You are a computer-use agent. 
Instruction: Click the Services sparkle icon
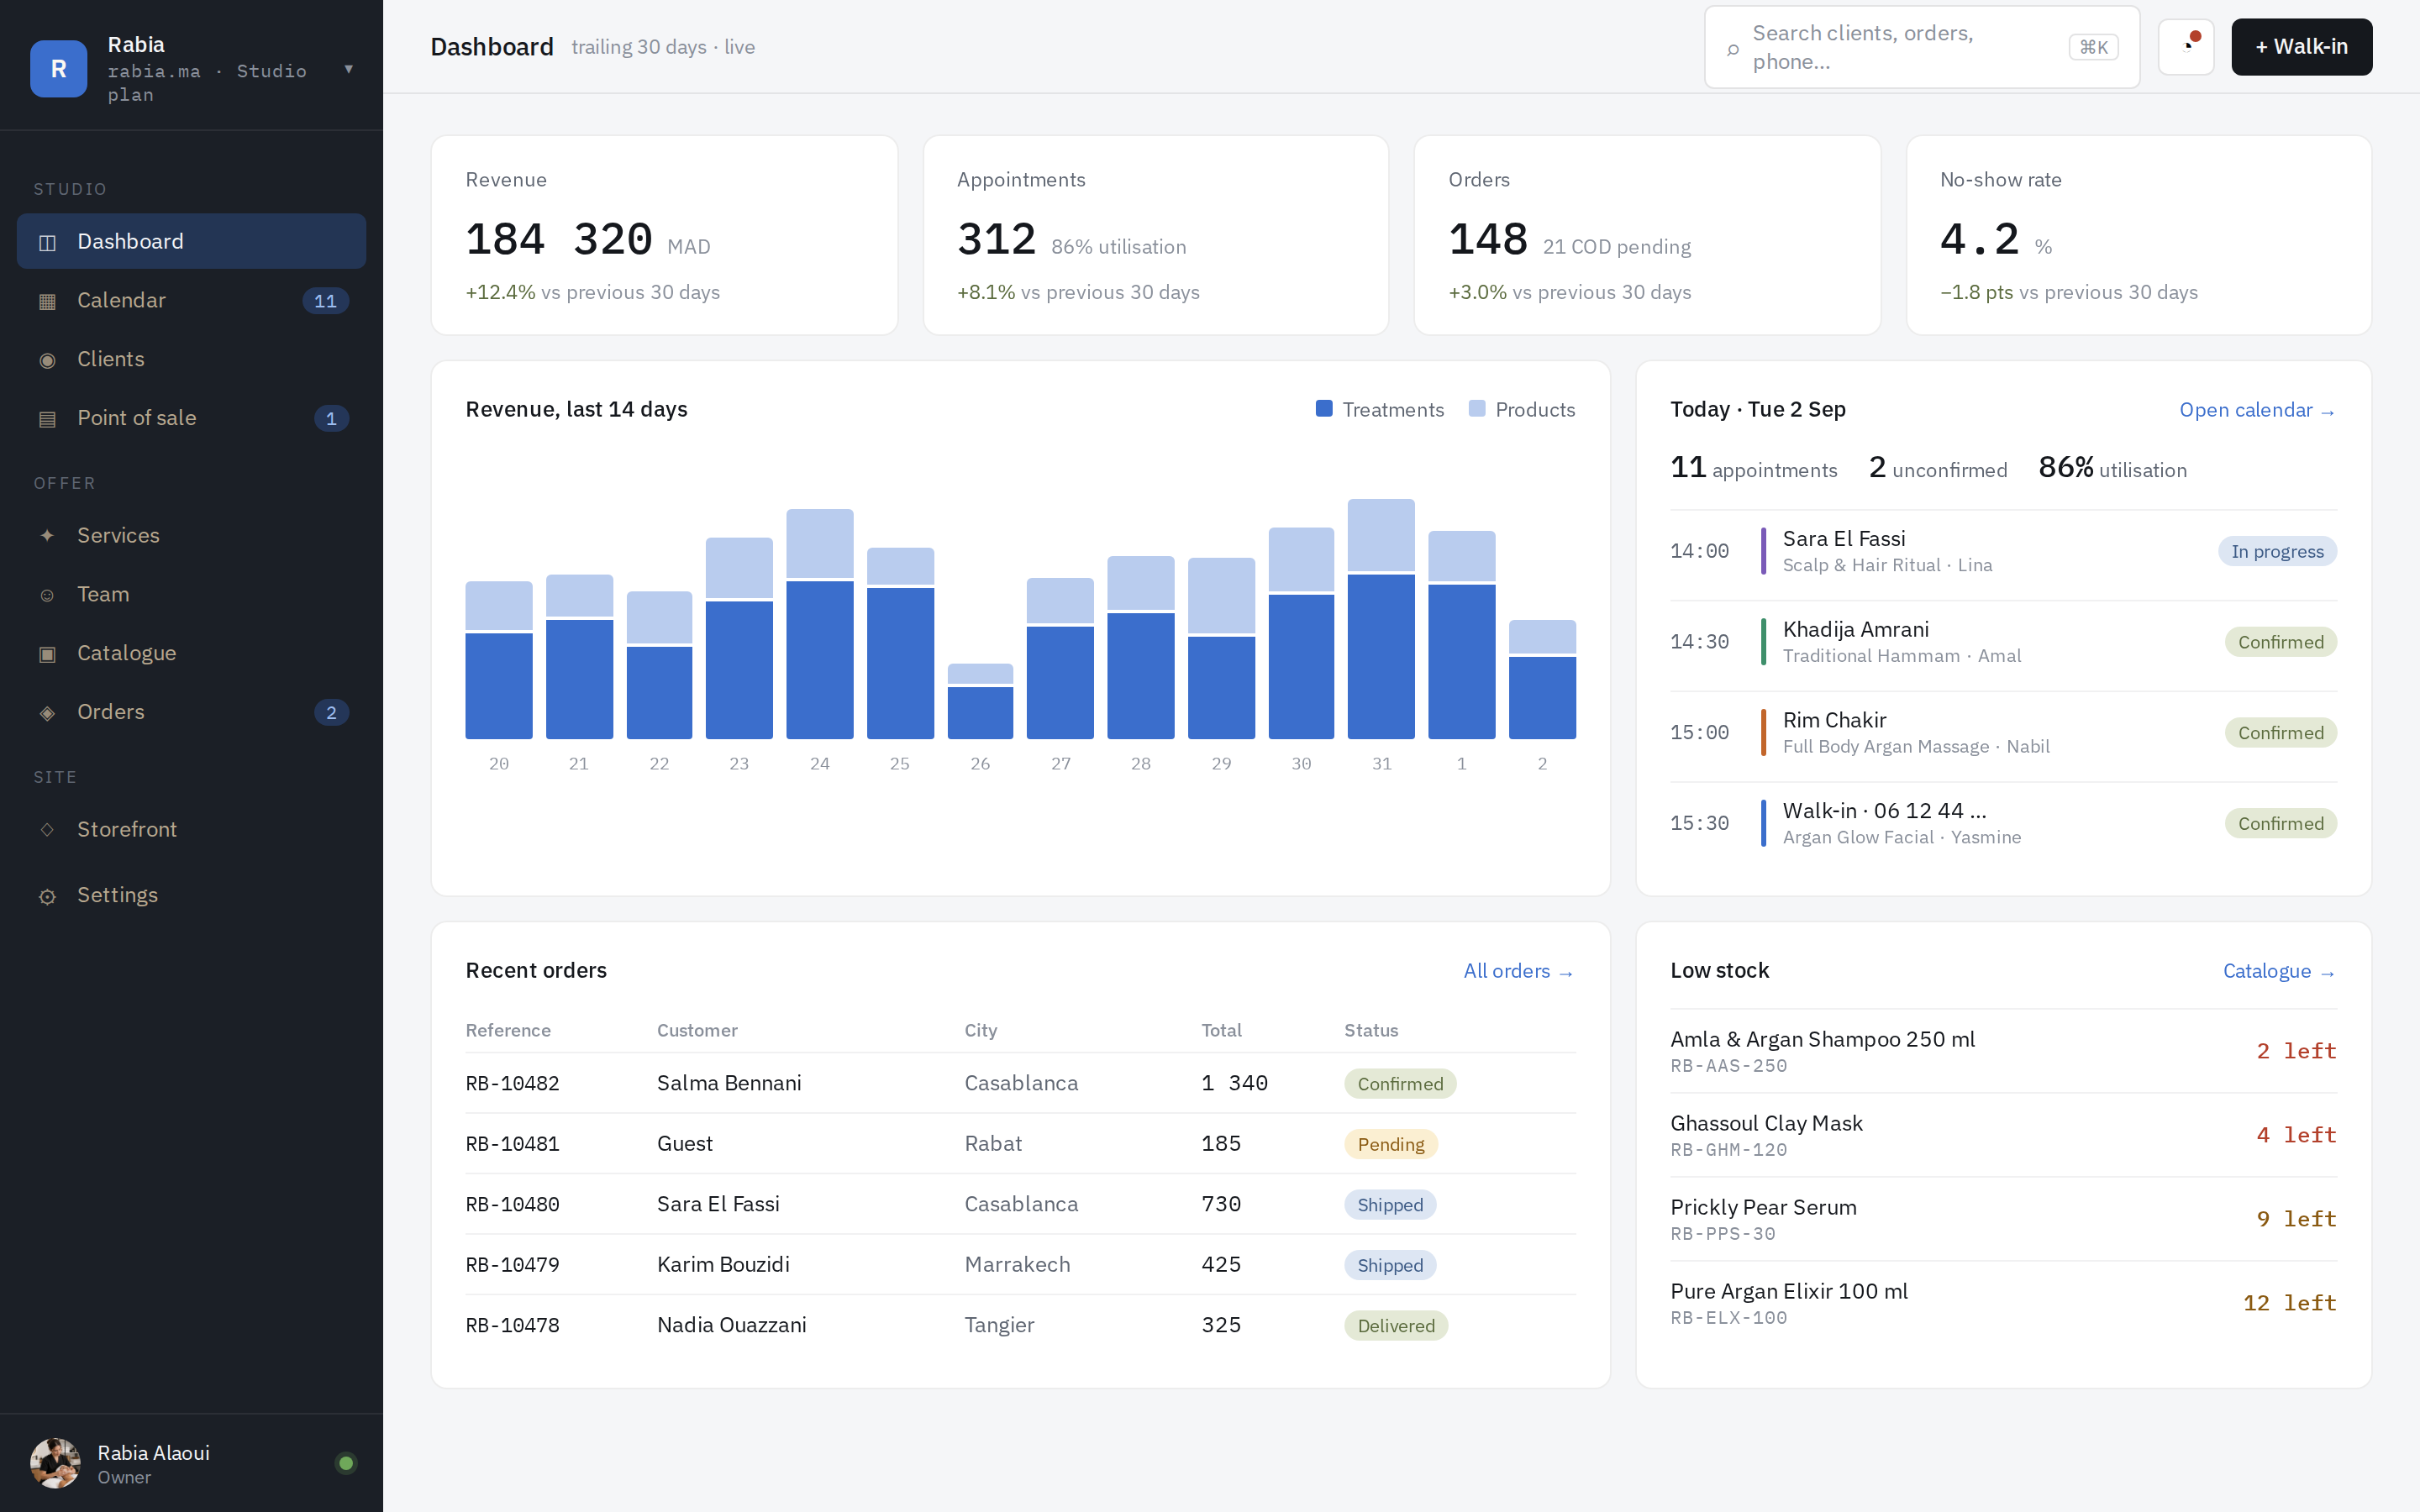click(47, 536)
